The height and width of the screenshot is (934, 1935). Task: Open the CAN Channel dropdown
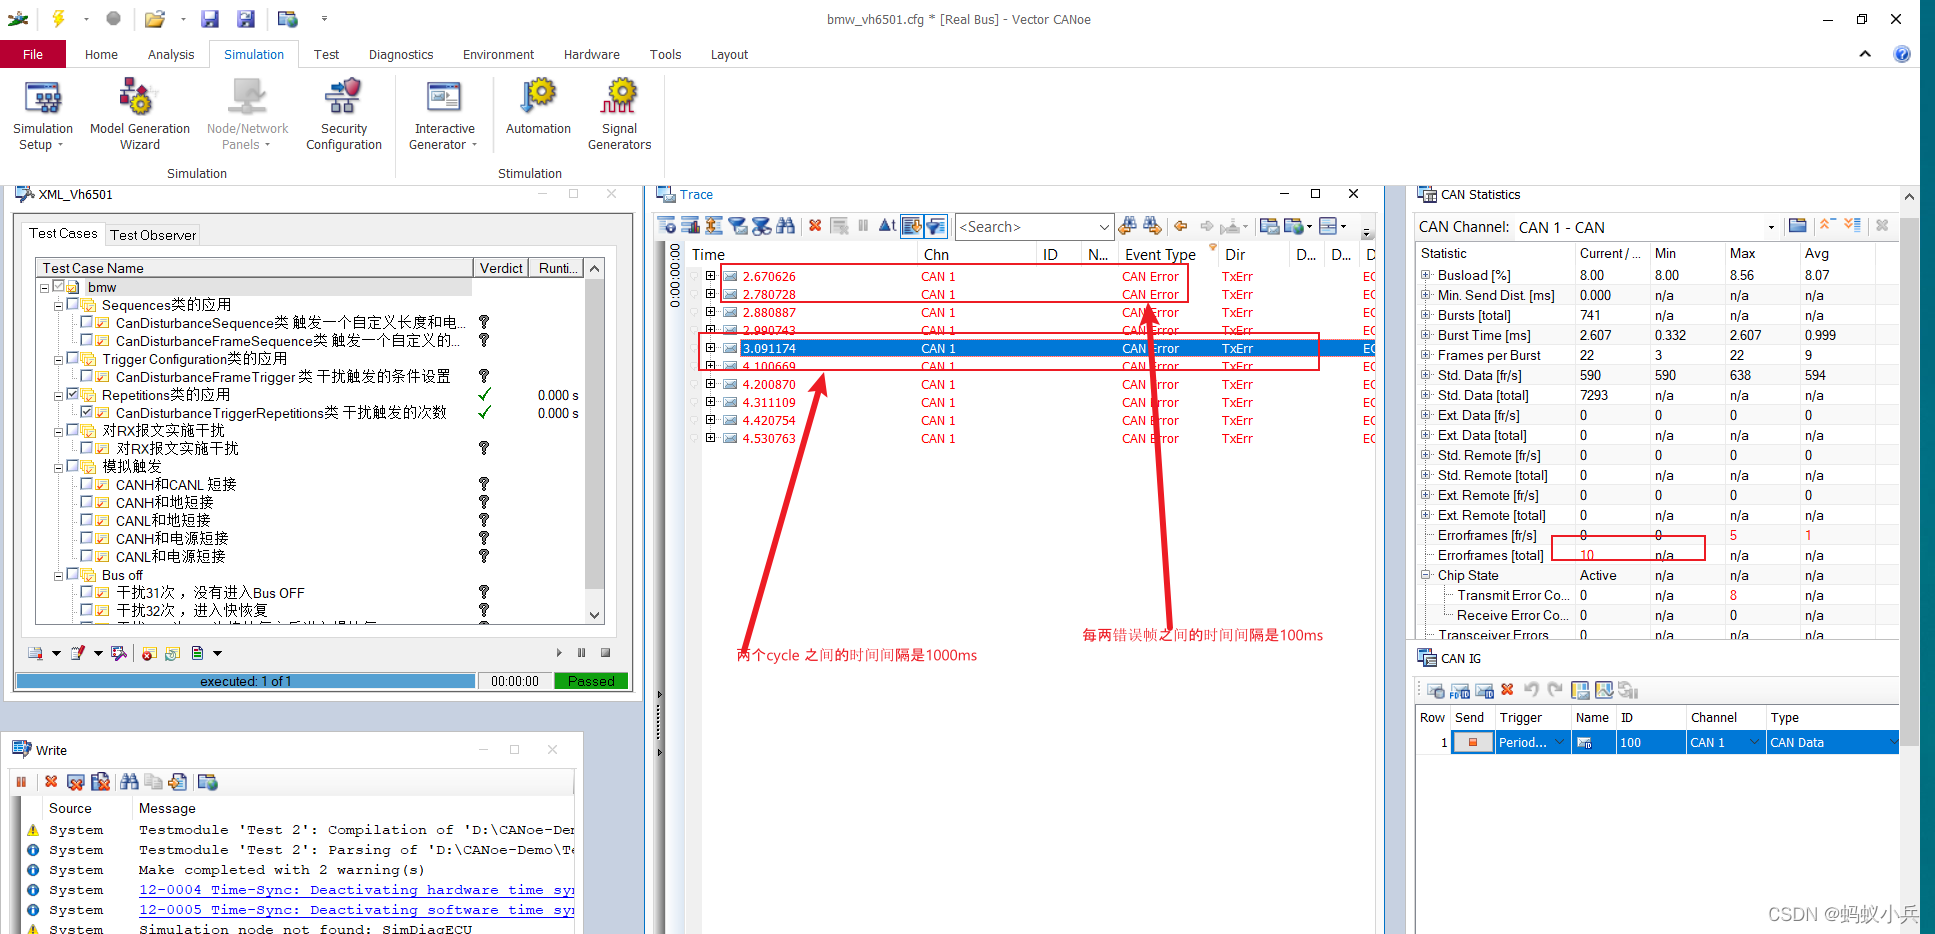click(1771, 227)
